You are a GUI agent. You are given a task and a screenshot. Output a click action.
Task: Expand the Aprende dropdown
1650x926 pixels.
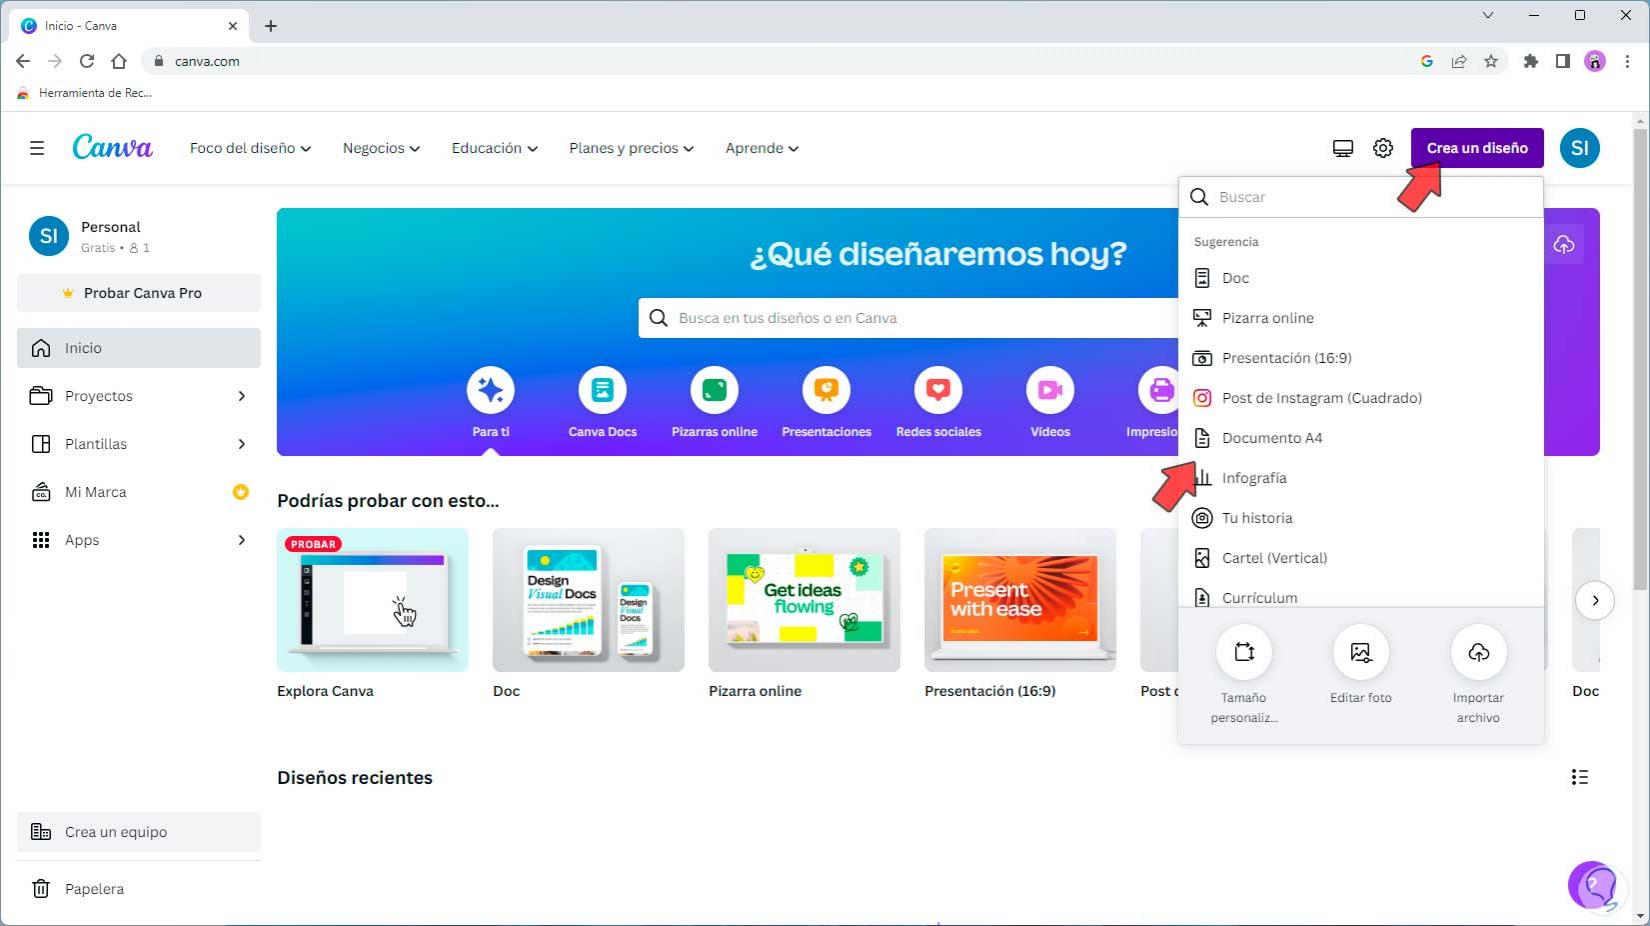point(762,148)
